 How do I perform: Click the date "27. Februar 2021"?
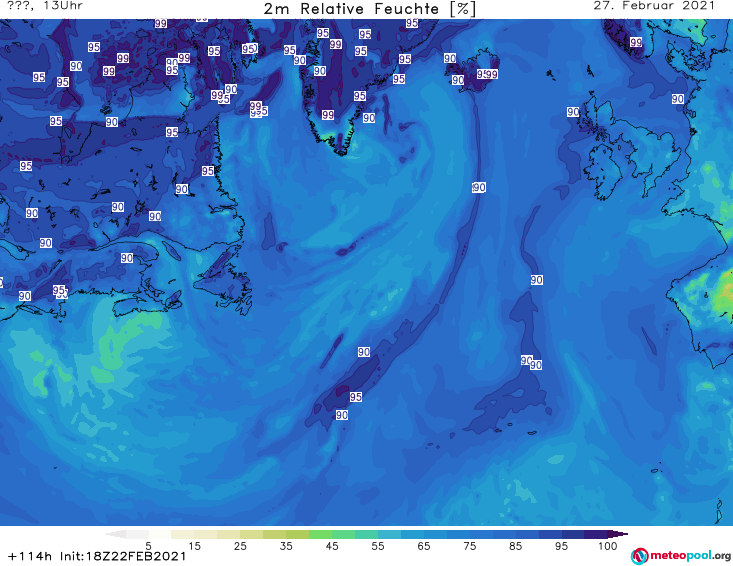(x=654, y=6)
